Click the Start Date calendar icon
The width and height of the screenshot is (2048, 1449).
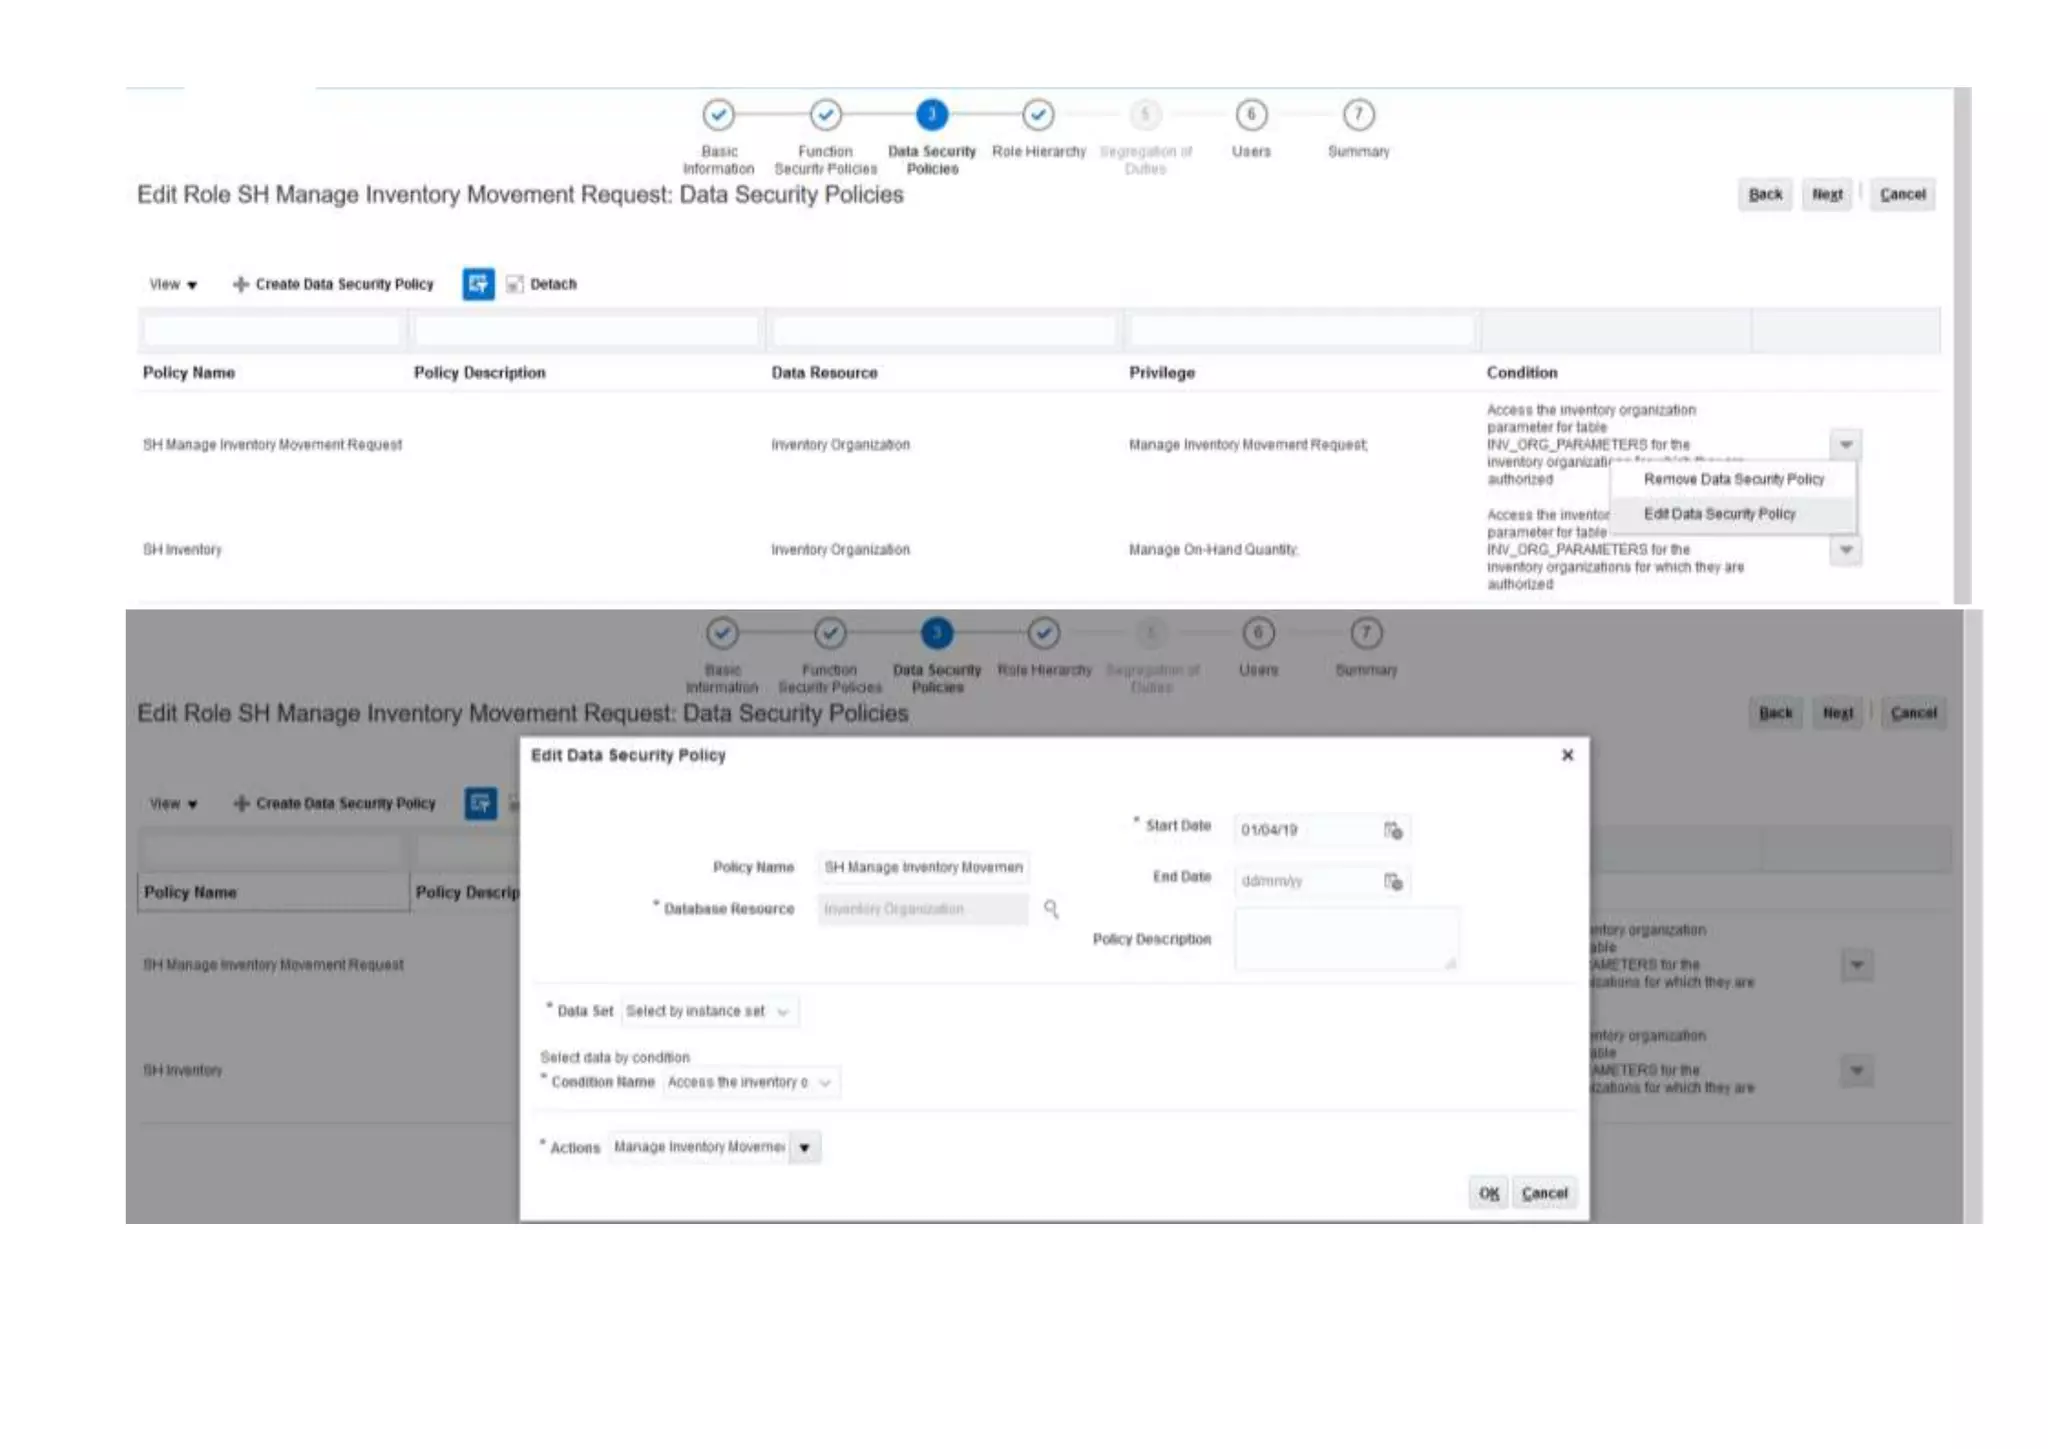coord(1393,830)
